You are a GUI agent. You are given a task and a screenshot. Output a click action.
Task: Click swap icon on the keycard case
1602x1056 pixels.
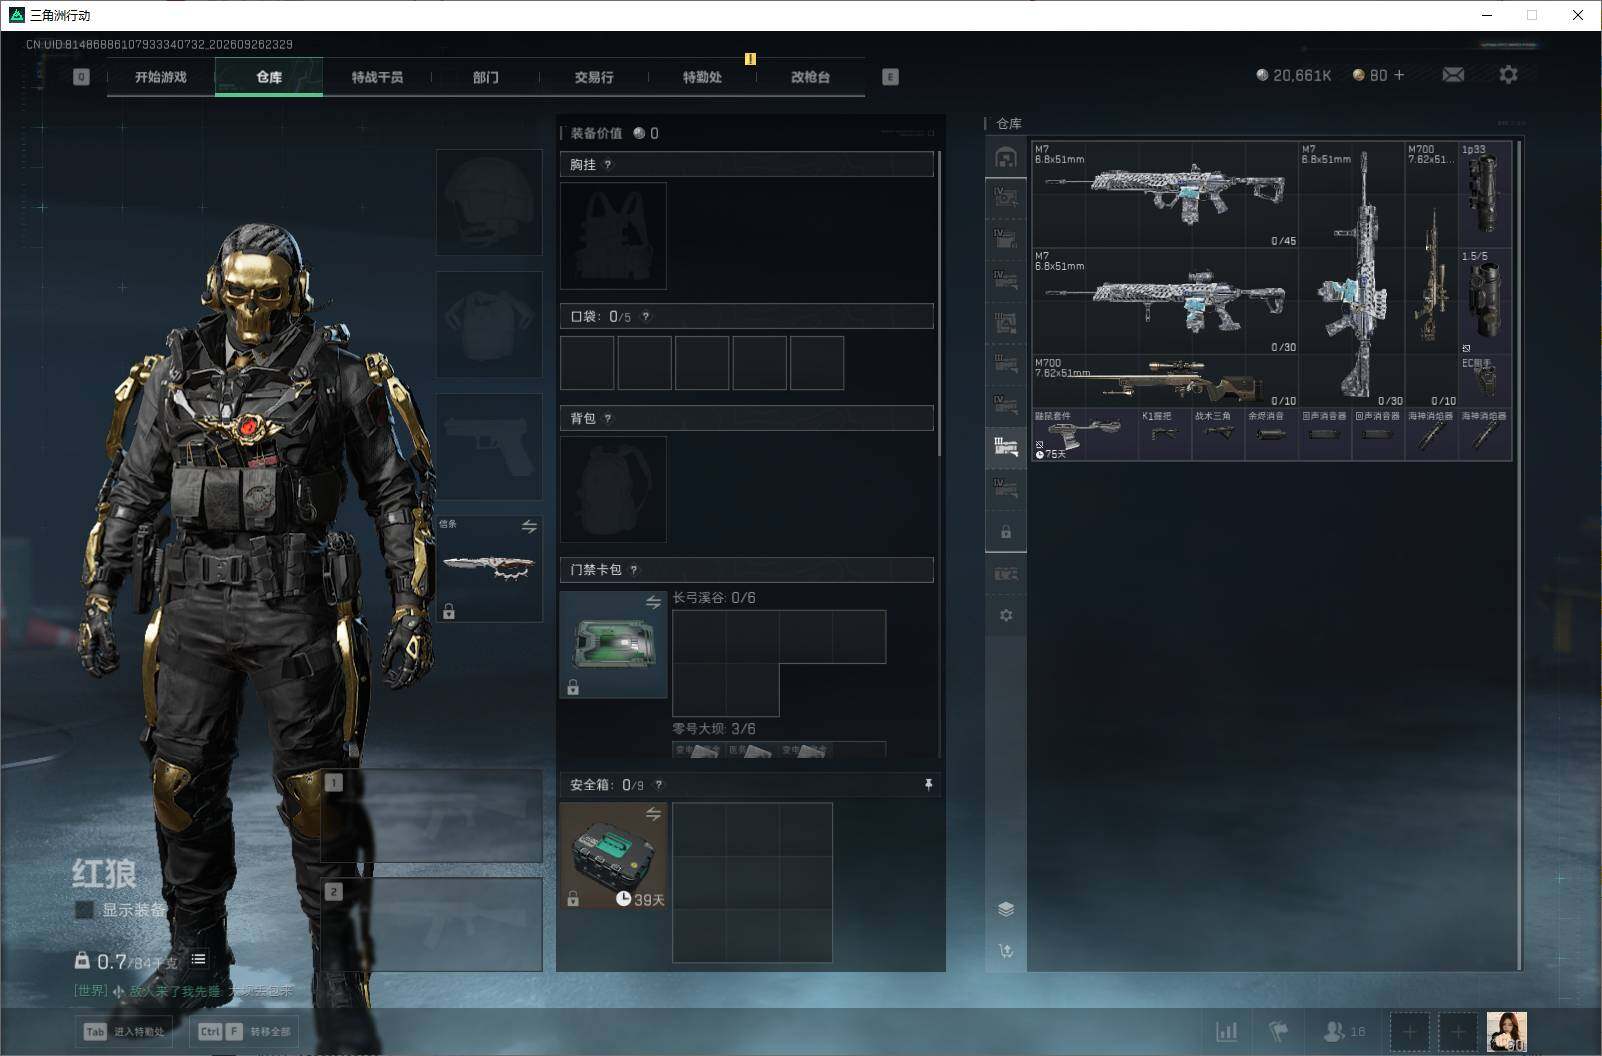pos(653,602)
